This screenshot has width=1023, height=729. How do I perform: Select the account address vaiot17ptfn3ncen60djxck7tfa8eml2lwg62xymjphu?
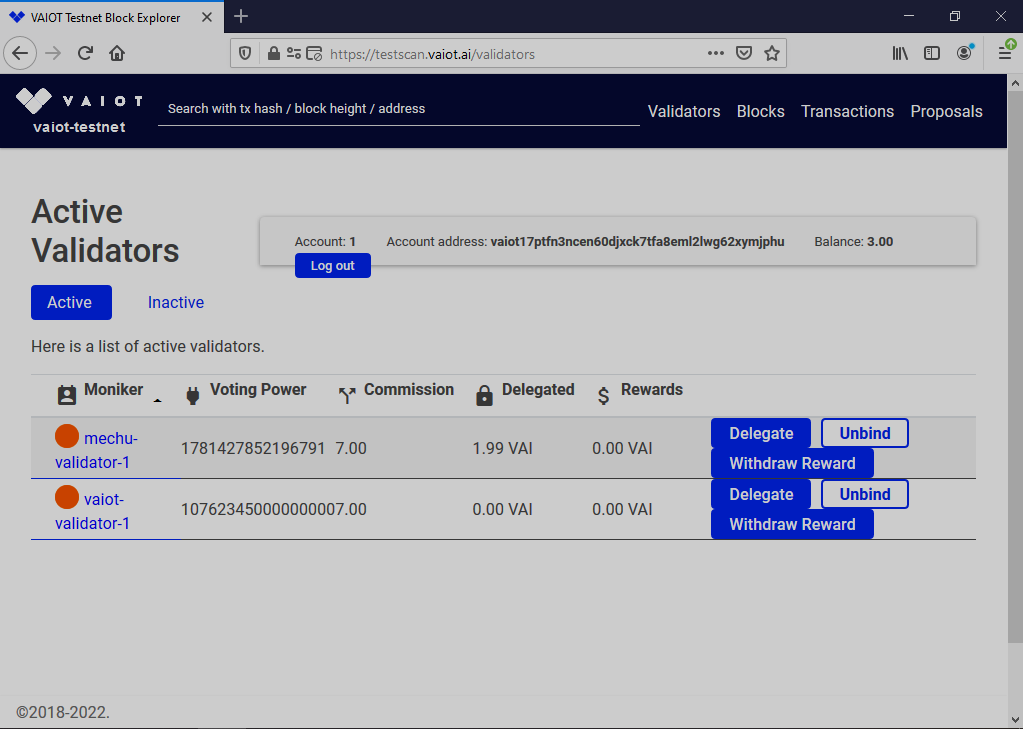point(637,241)
